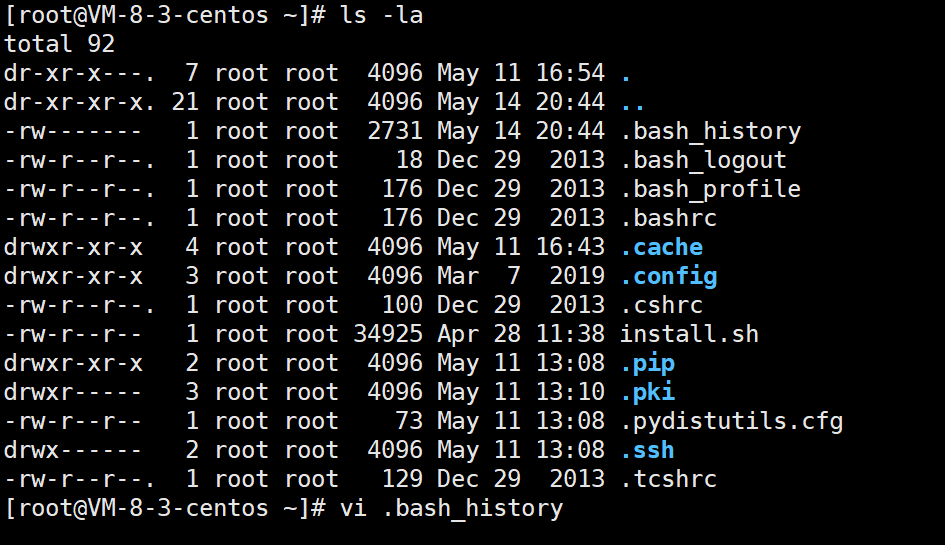Click the install.sh file name
The image size is (945, 545).
[689, 334]
